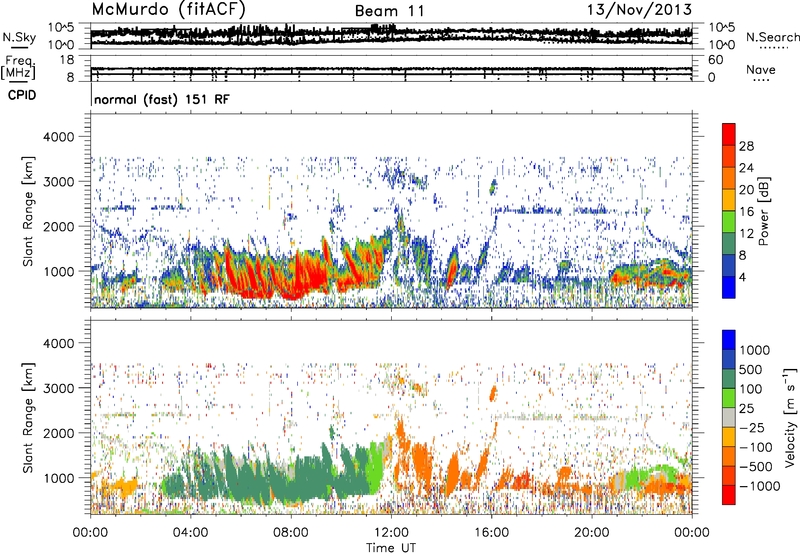Click the orange velocity patch near 16:00 at 3000 km
This screenshot has width=800, height=554.
pos(493,393)
